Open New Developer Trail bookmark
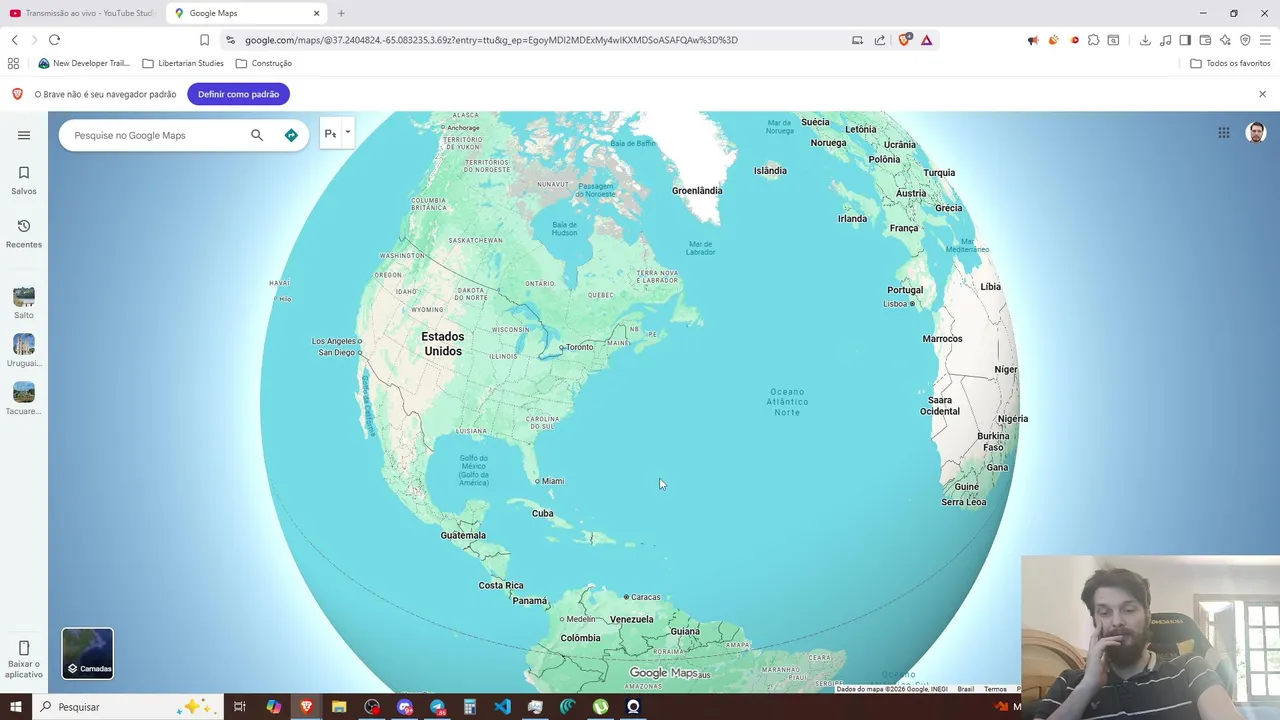This screenshot has height=720, width=1280. pyautogui.click(x=84, y=63)
